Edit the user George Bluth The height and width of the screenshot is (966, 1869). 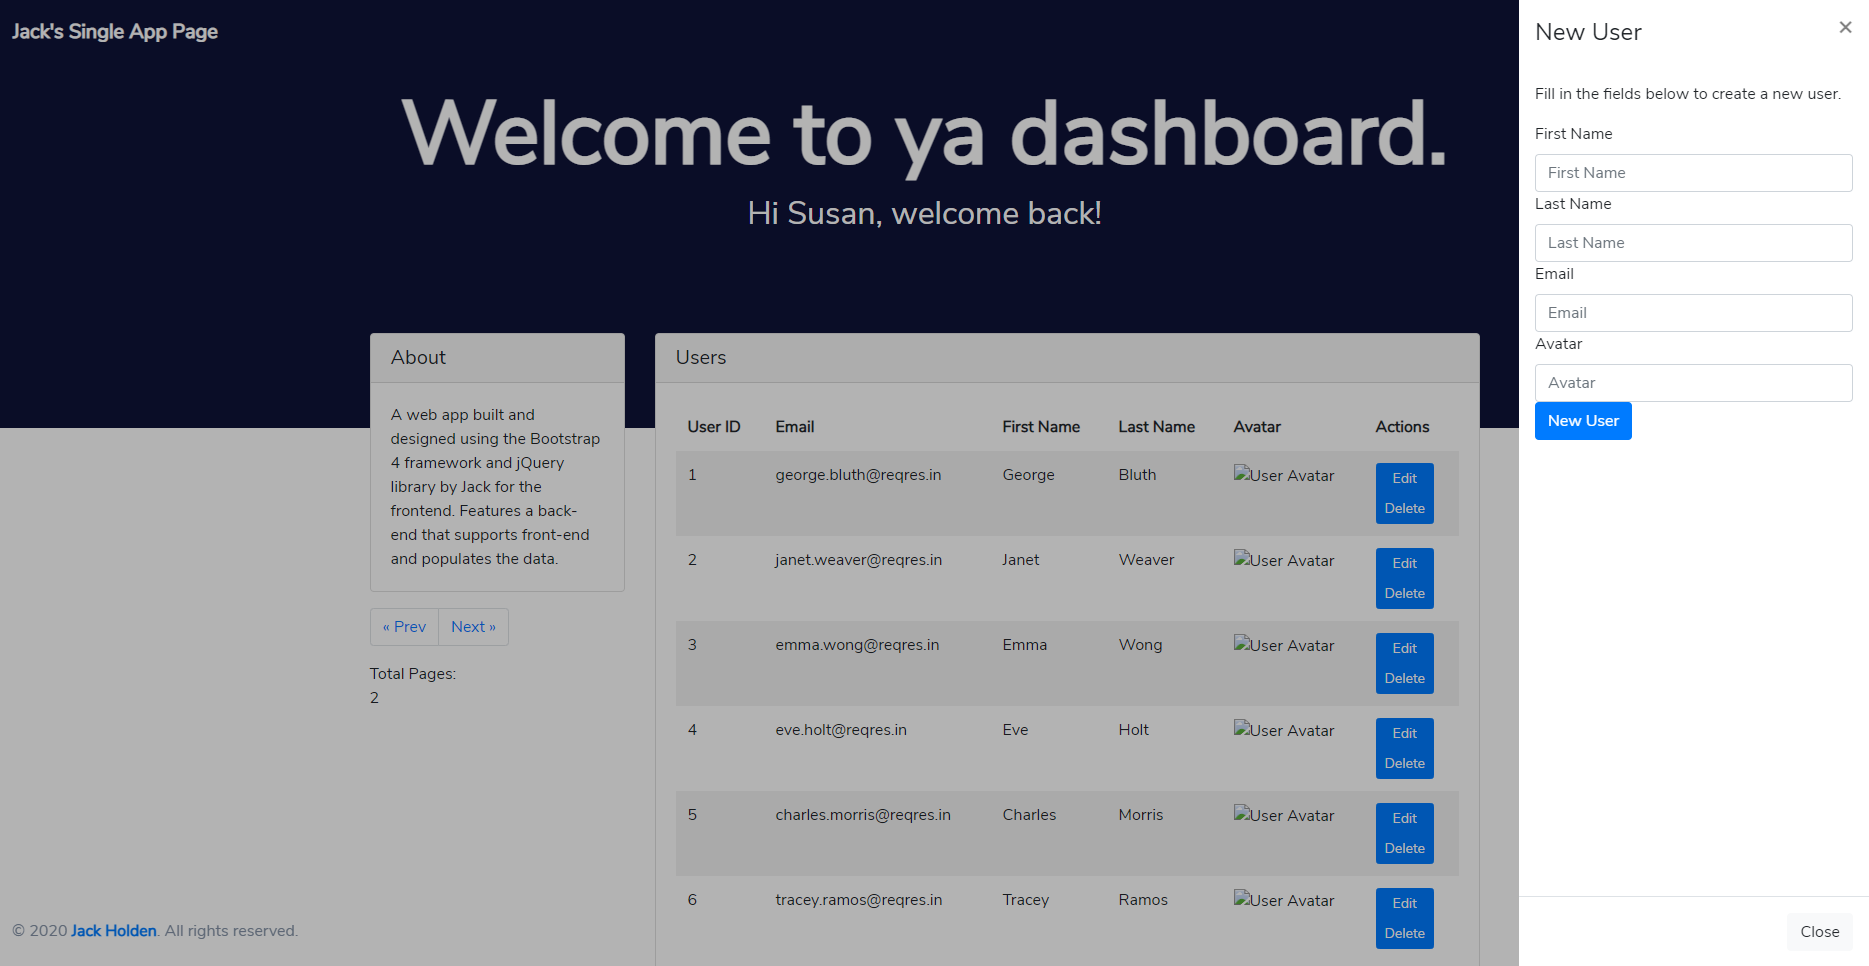(x=1404, y=478)
